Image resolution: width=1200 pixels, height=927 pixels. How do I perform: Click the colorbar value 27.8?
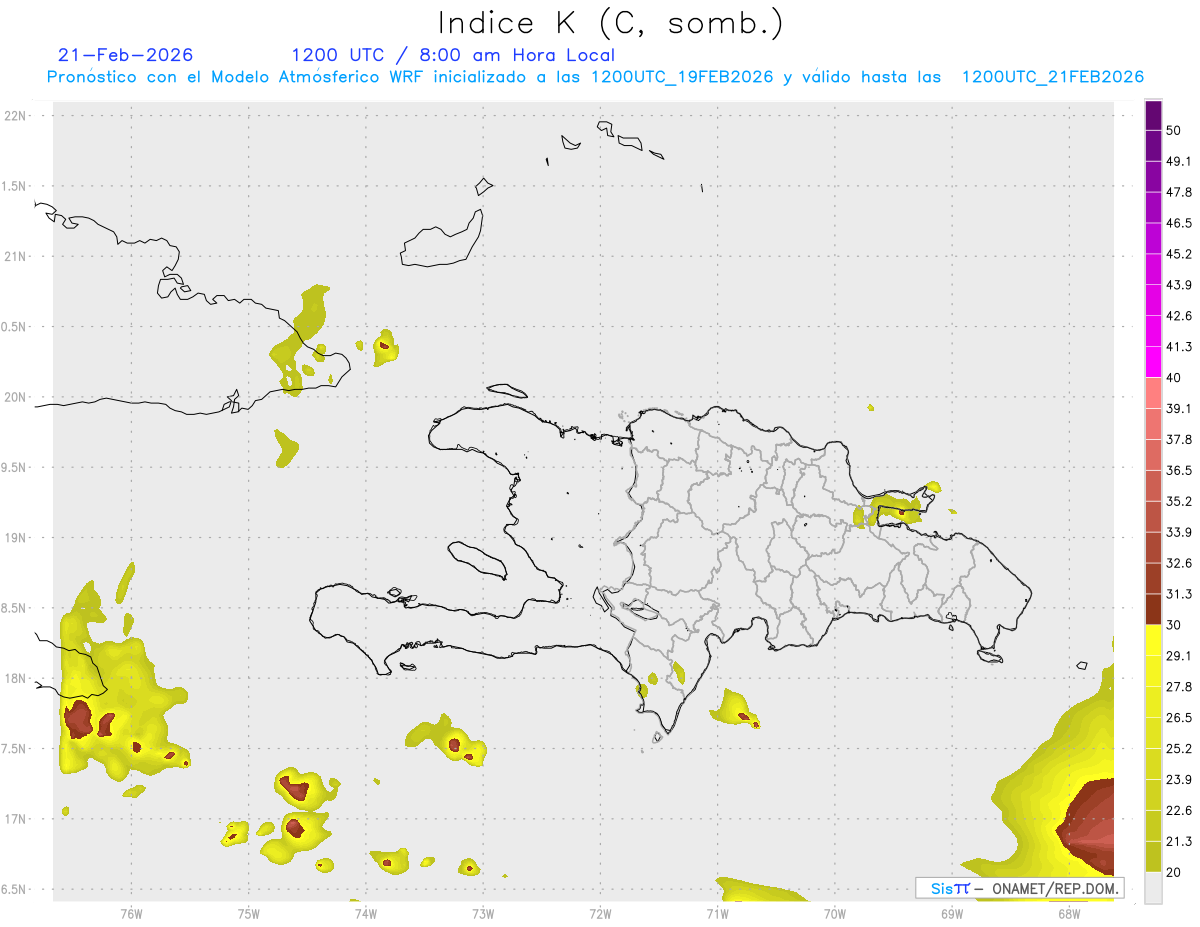pos(1179,687)
